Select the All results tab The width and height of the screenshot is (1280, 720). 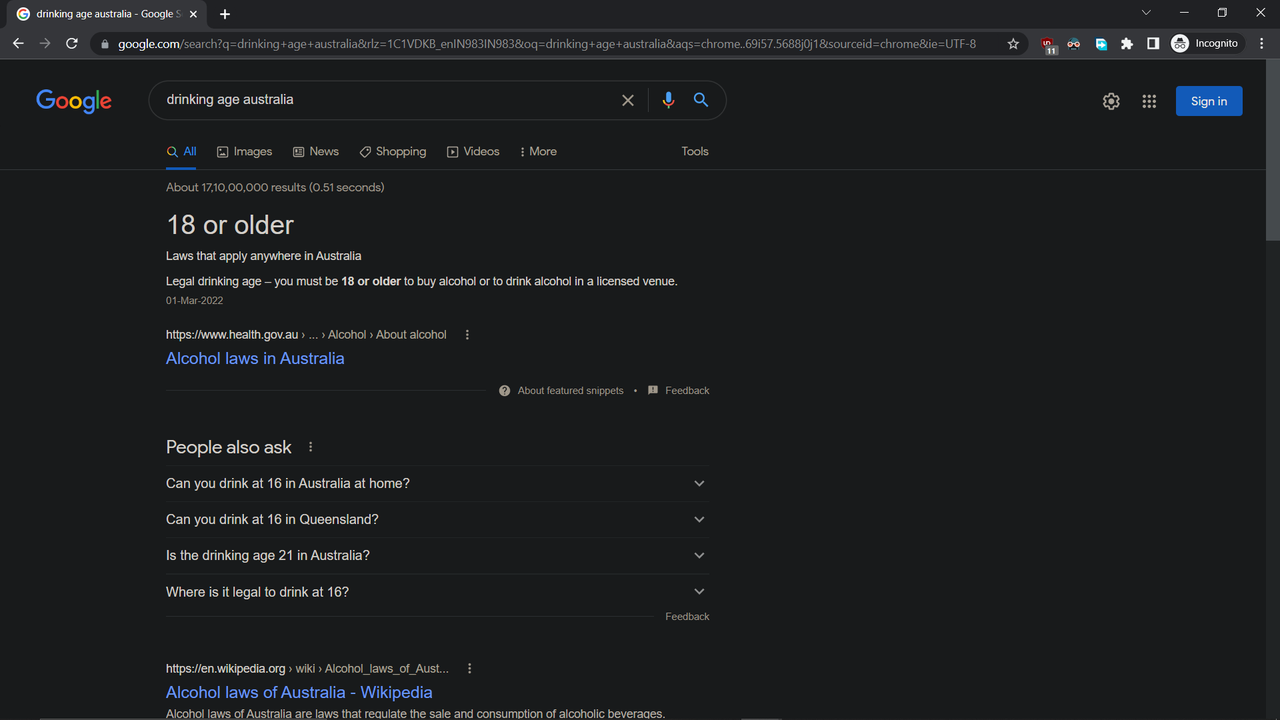coord(181,152)
